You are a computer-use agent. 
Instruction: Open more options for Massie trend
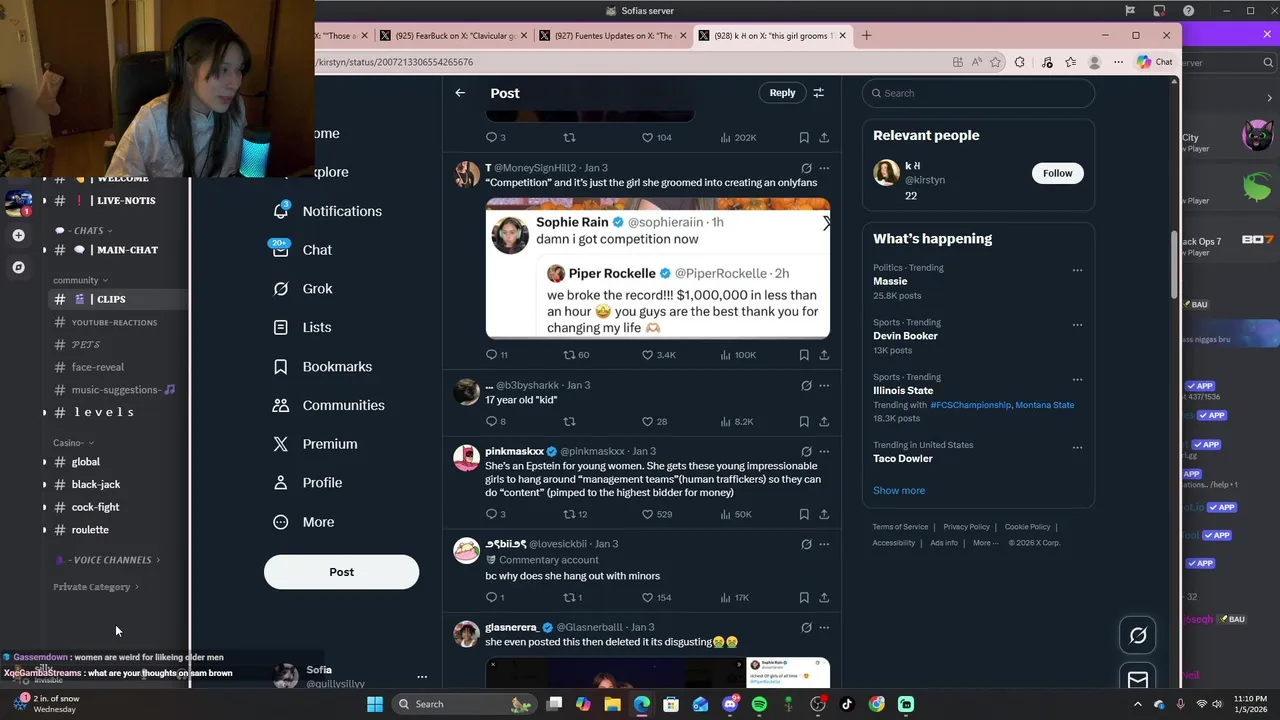[x=1077, y=270]
